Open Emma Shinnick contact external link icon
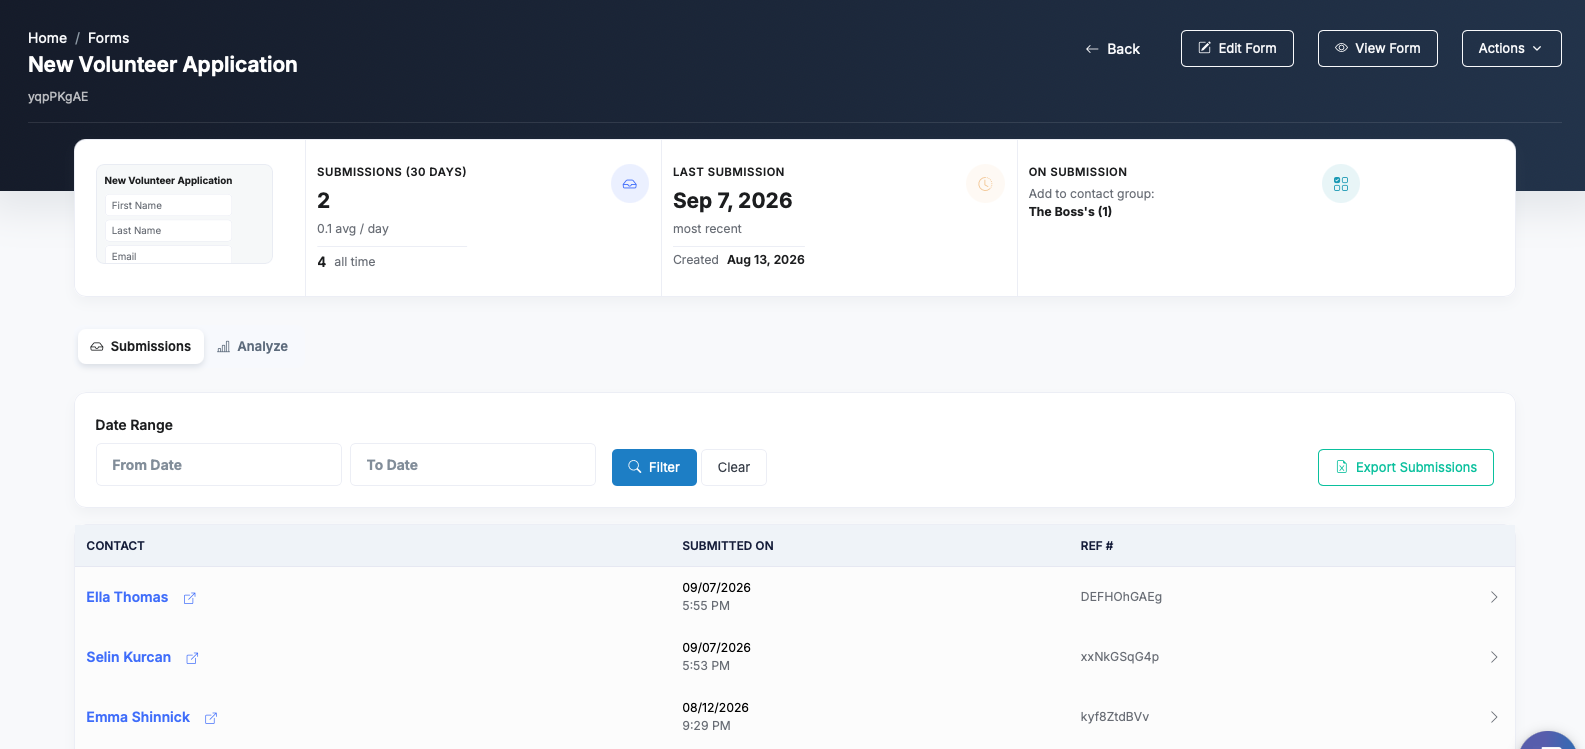Image resolution: width=1585 pixels, height=749 pixels. tap(211, 718)
